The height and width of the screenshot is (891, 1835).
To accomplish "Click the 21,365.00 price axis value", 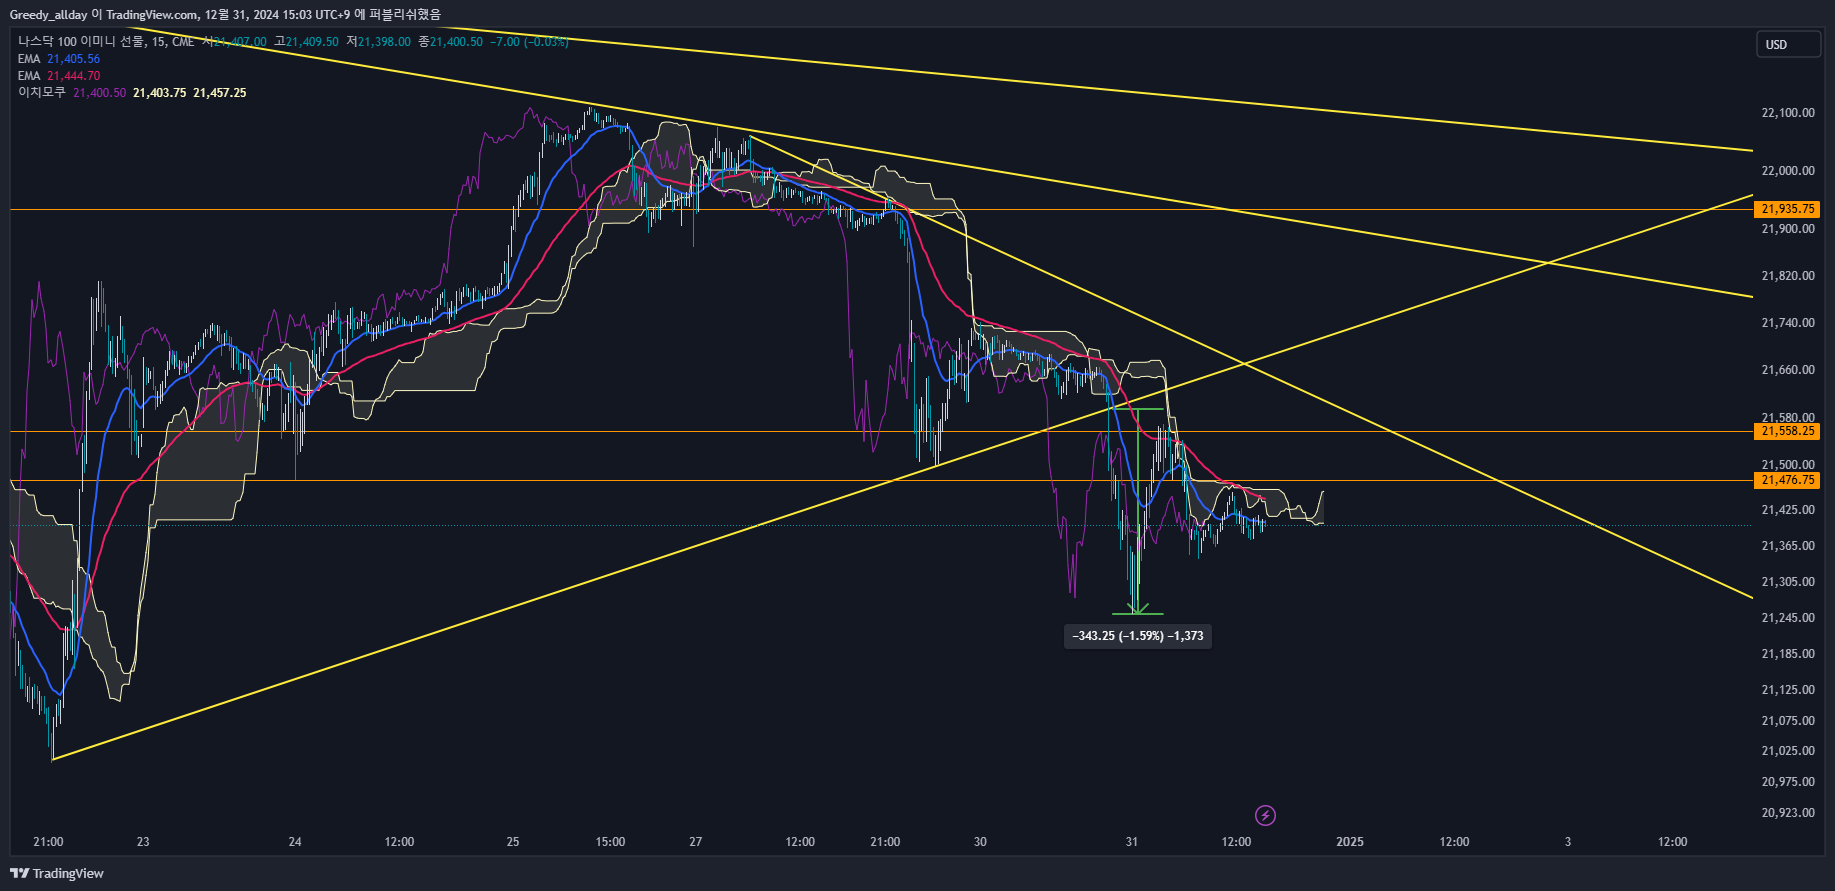I will [x=1788, y=546].
